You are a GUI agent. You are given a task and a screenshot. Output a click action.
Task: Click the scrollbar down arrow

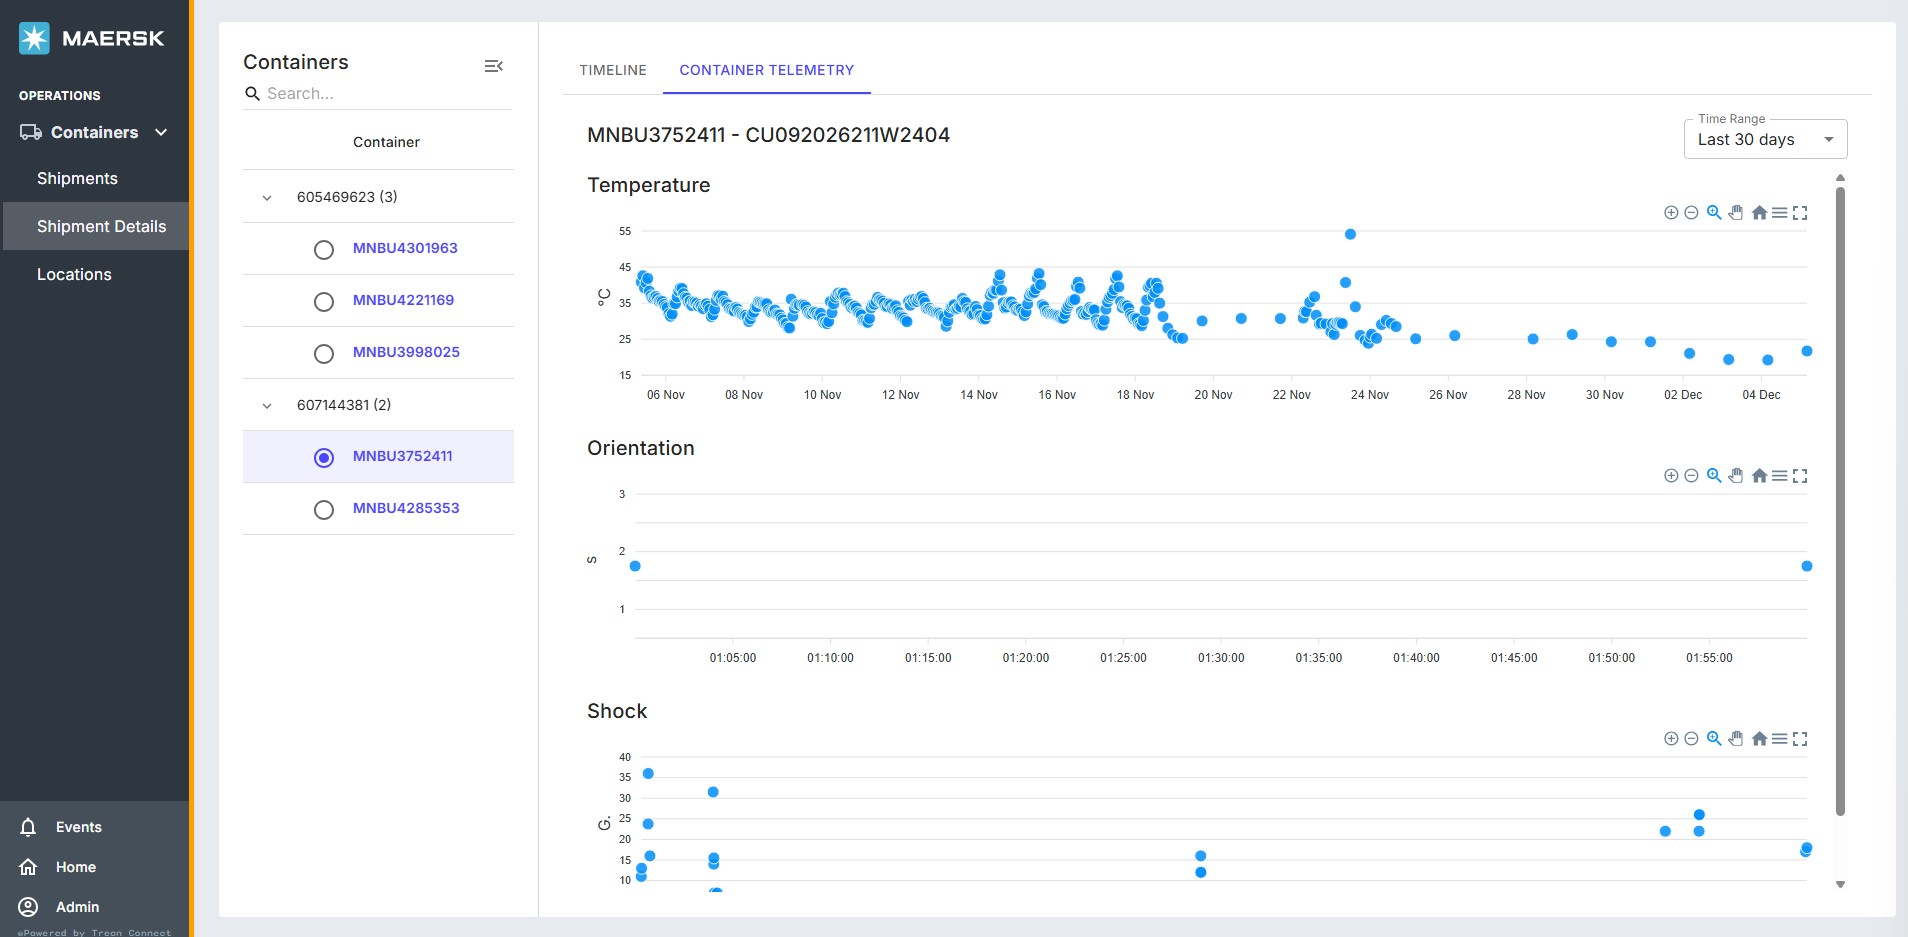point(1840,885)
